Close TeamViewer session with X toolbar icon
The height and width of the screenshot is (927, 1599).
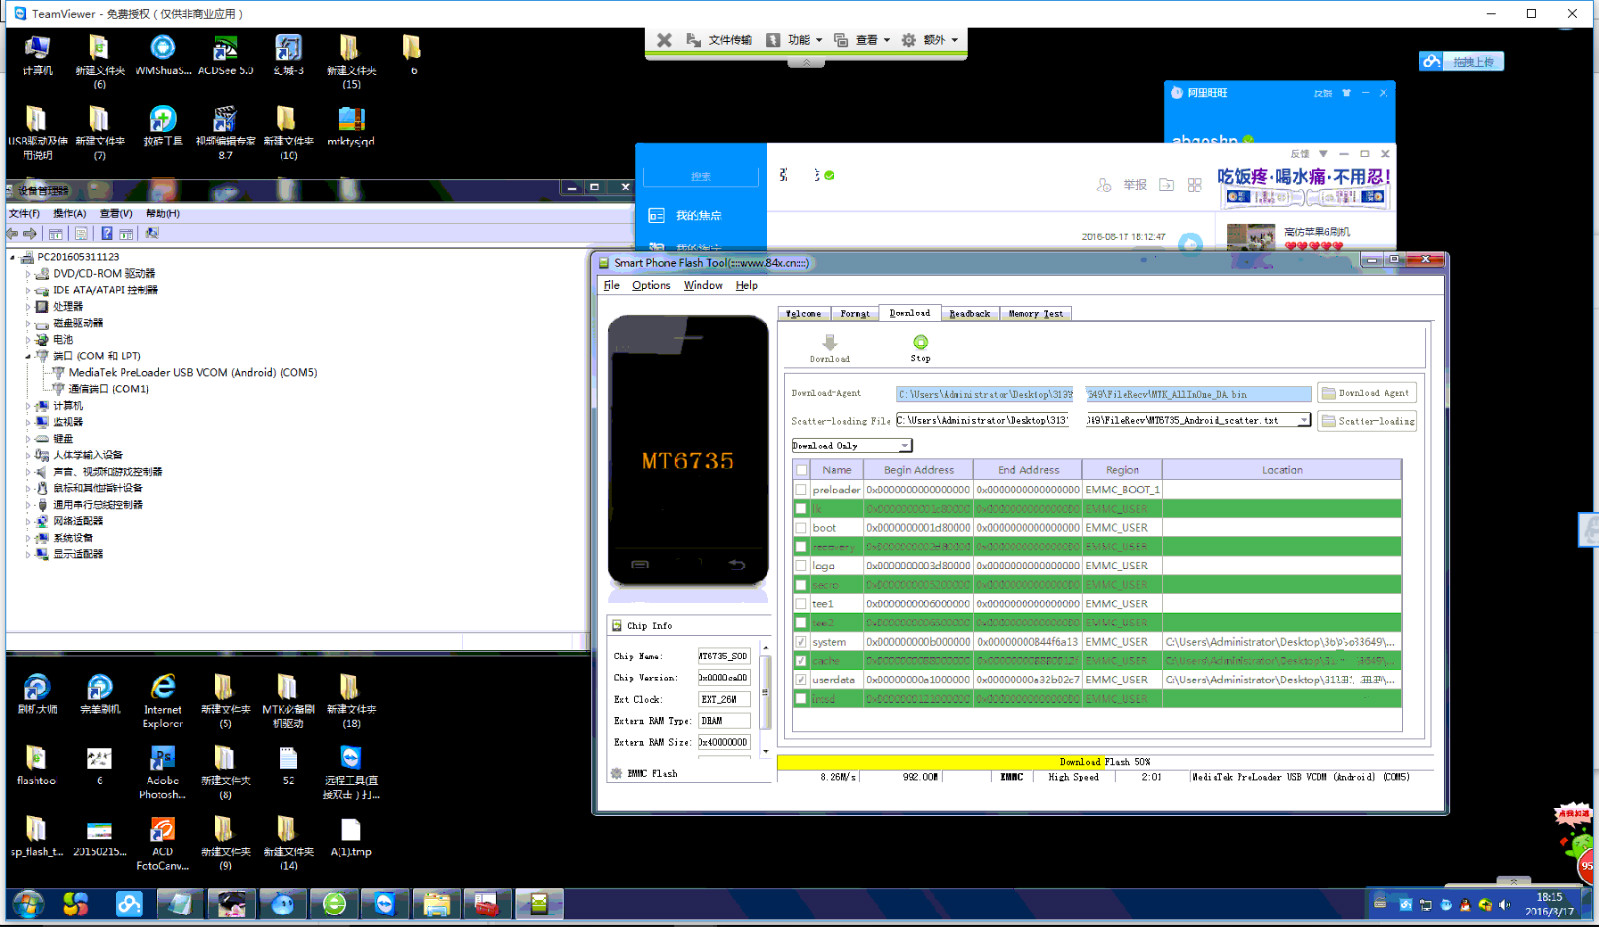664,40
